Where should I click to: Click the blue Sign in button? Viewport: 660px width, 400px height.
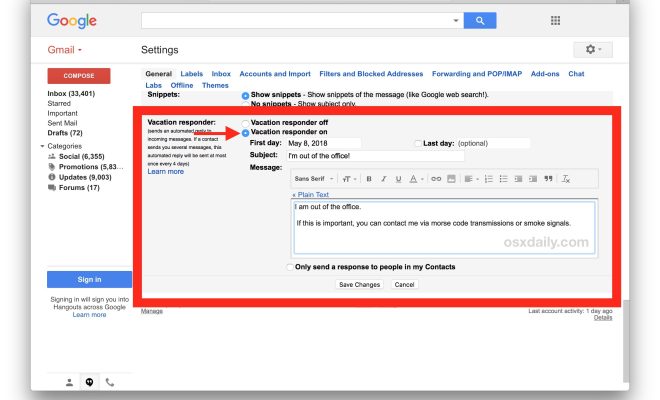click(x=89, y=280)
